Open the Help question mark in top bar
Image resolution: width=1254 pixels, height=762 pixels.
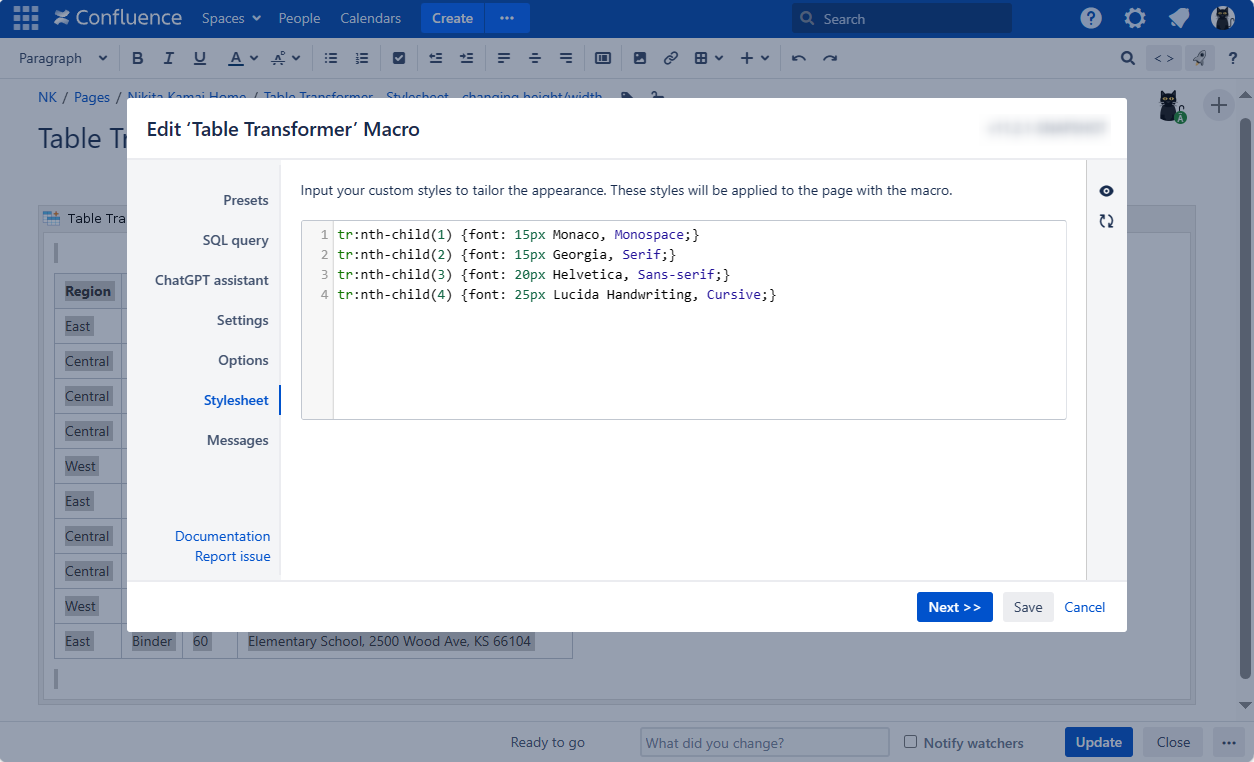coord(1091,18)
